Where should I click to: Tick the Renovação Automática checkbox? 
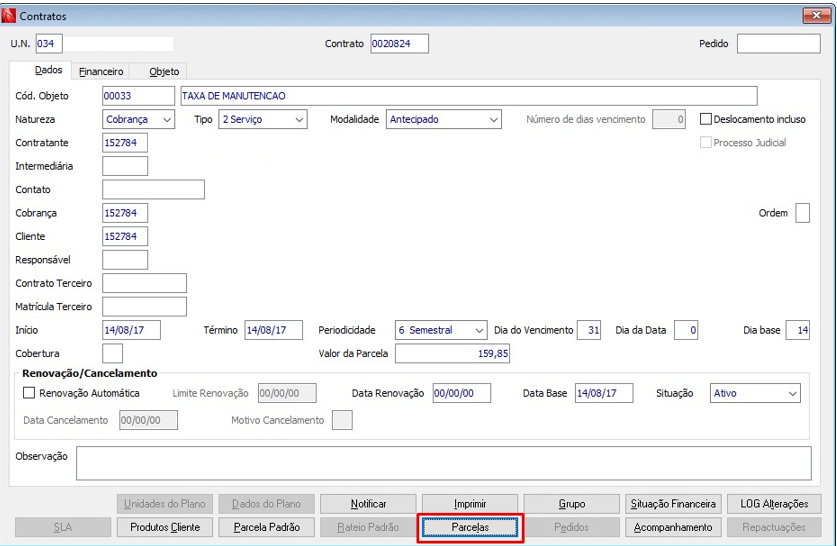(x=29, y=393)
